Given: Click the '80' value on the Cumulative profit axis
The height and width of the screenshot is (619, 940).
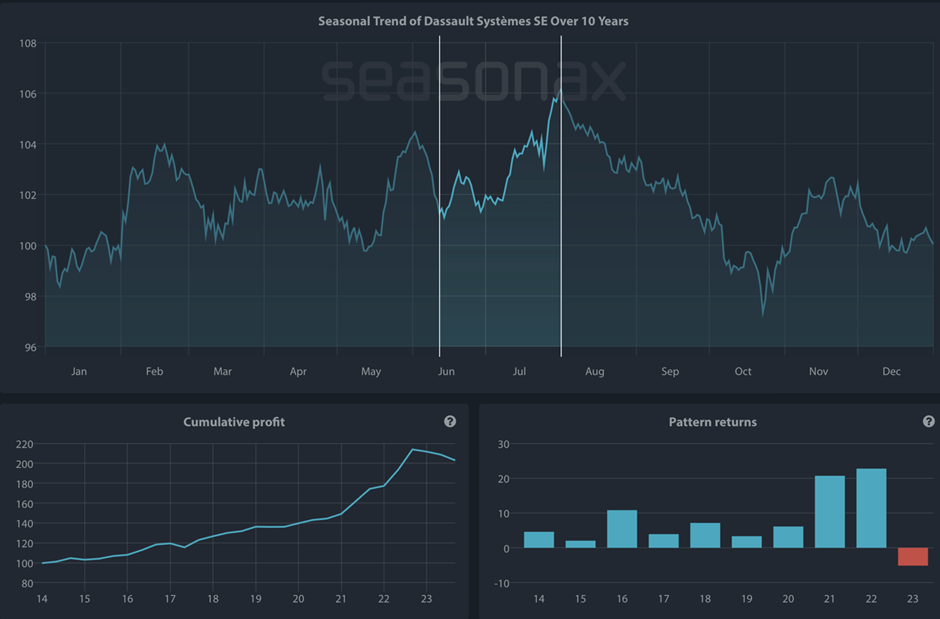Looking at the screenshot, I should click(28, 583).
